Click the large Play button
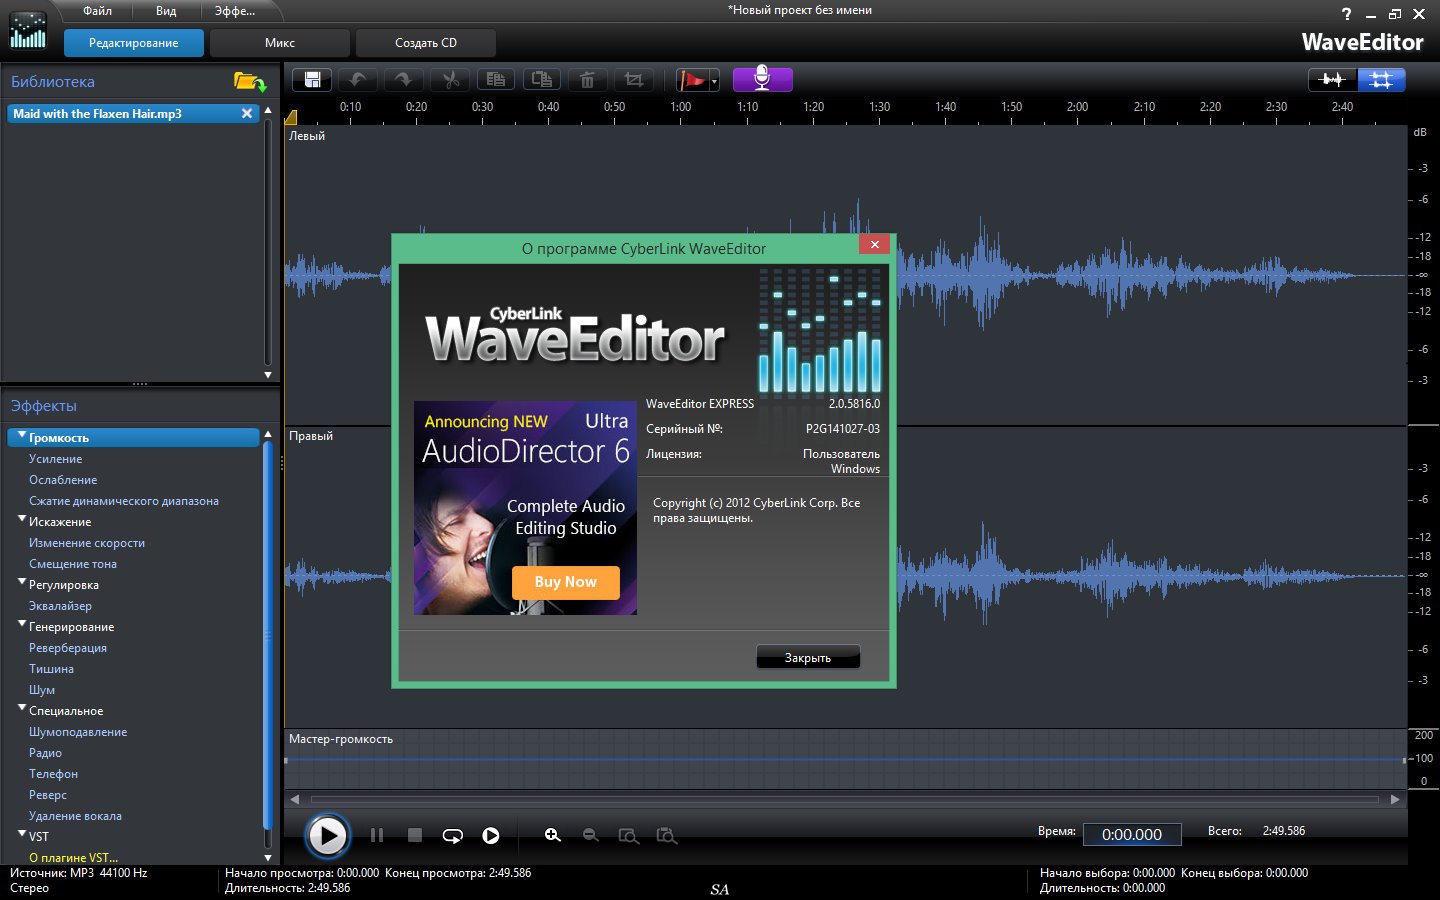The image size is (1440, 900). pyautogui.click(x=327, y=836)
